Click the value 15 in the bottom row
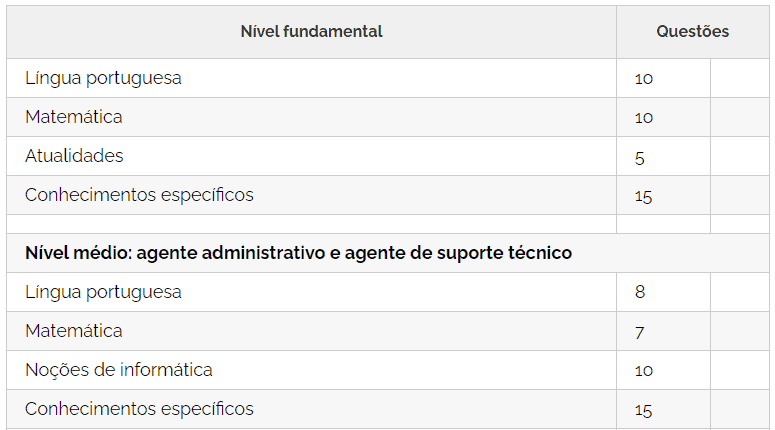This screenshot has height=430, width=775. coord(644,411)
